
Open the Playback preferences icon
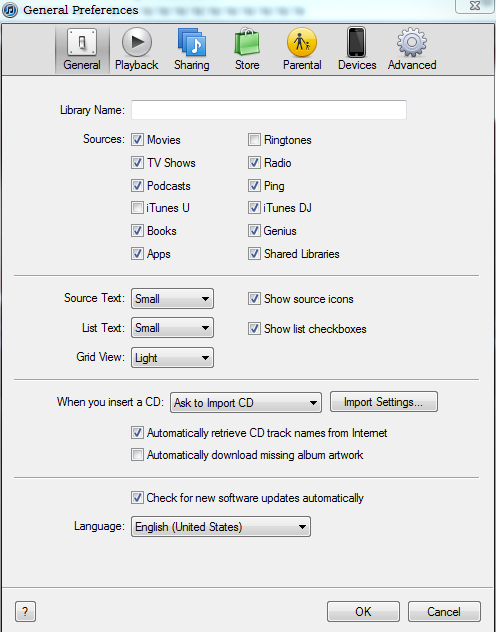(x=137, y=42)
